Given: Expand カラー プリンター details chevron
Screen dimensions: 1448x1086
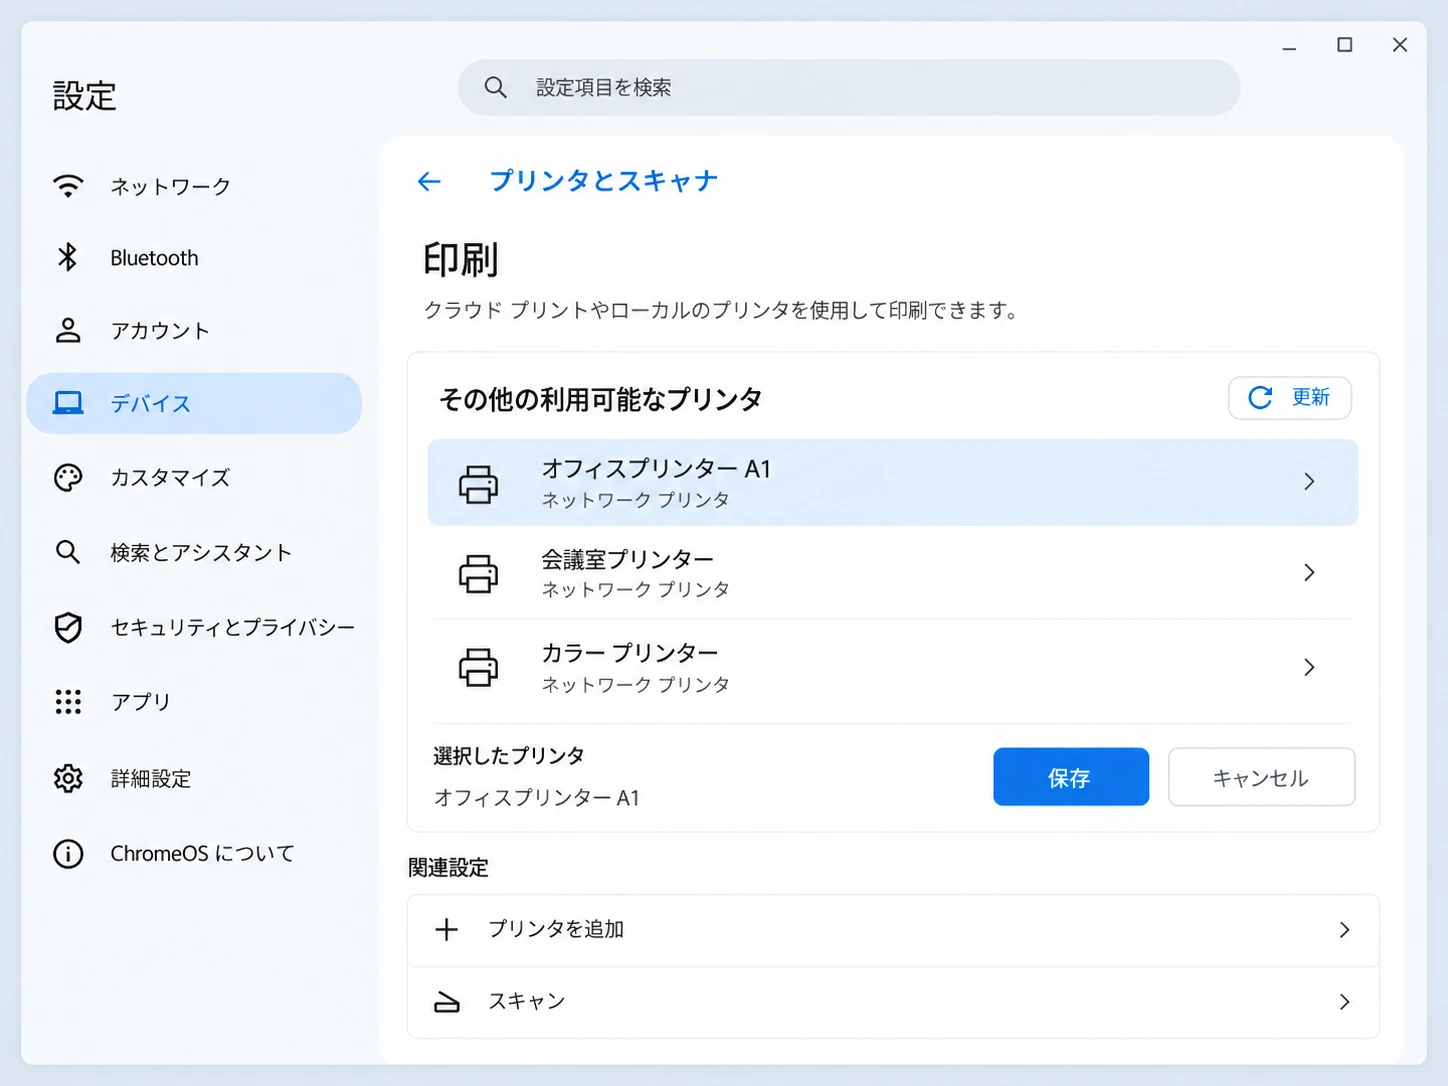Looking at the screenshot, I should point(1309,667).
